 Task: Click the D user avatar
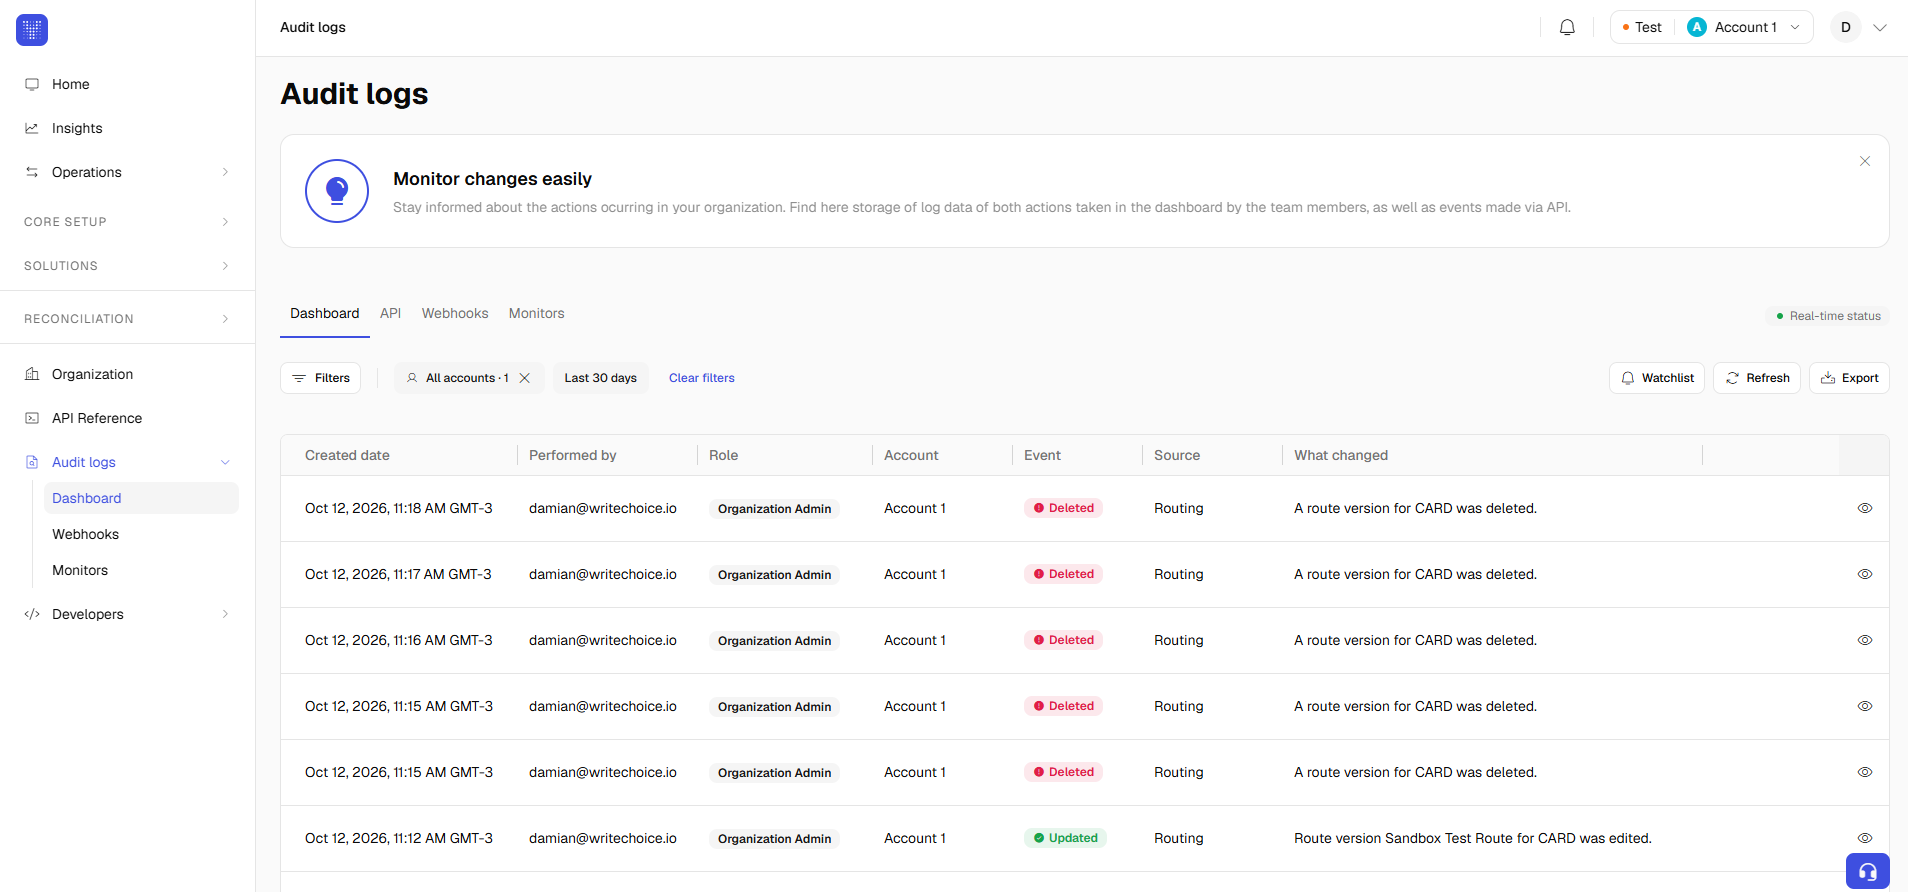click(x=1845, y=27)
